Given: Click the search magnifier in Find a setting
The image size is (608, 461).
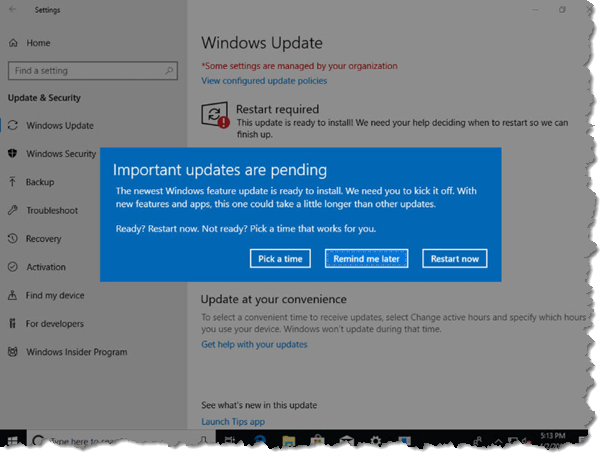Looking at the screenshot, I should click(x=169, y=71).
